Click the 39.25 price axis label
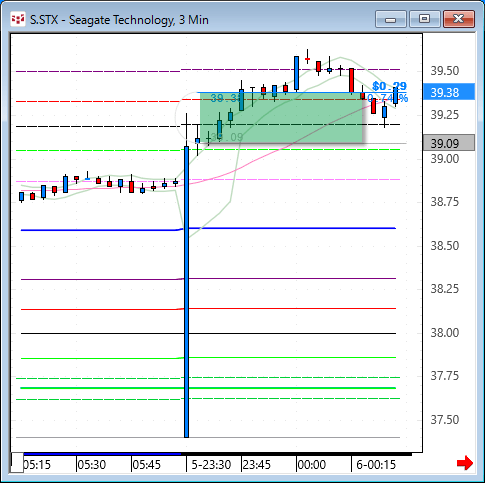The image size is (485, 483). [x=445, y=115]
